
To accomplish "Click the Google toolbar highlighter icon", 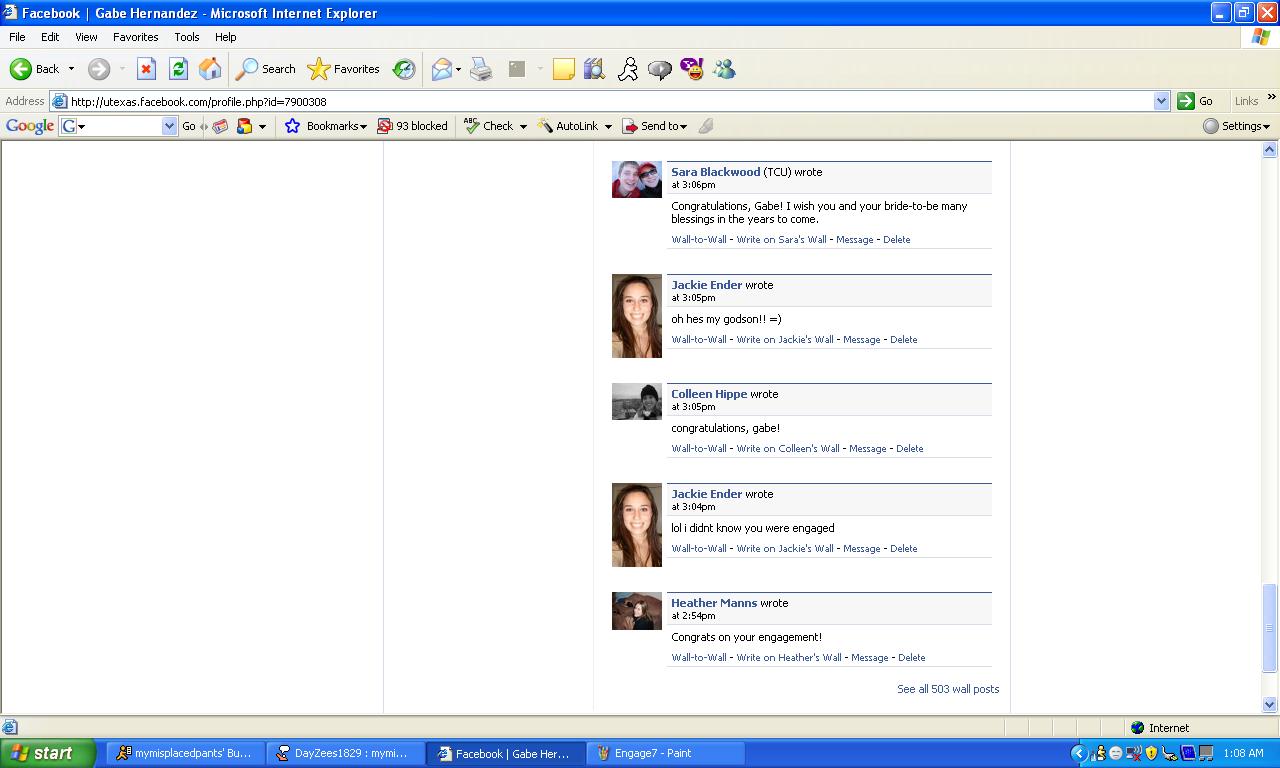I will tap(706, 126).
